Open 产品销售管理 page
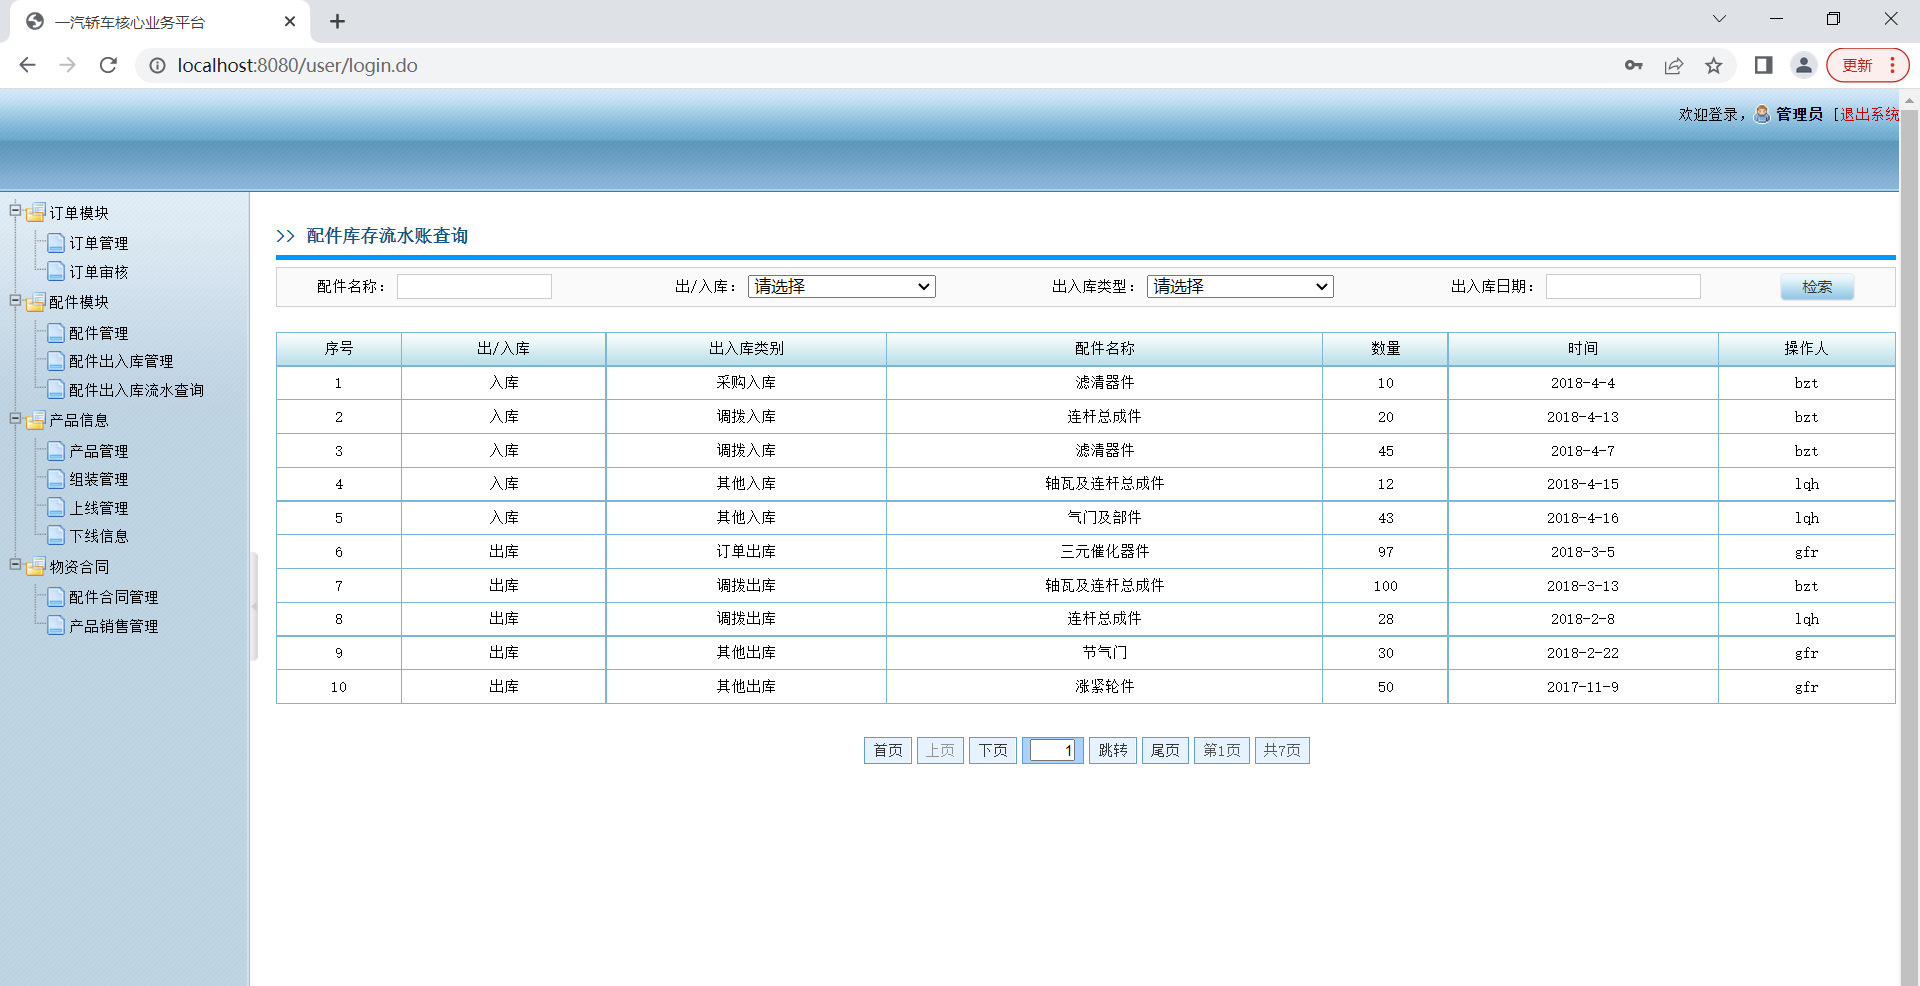The height and width of the screenshot is (986, 1920). [x=113, y=626]
